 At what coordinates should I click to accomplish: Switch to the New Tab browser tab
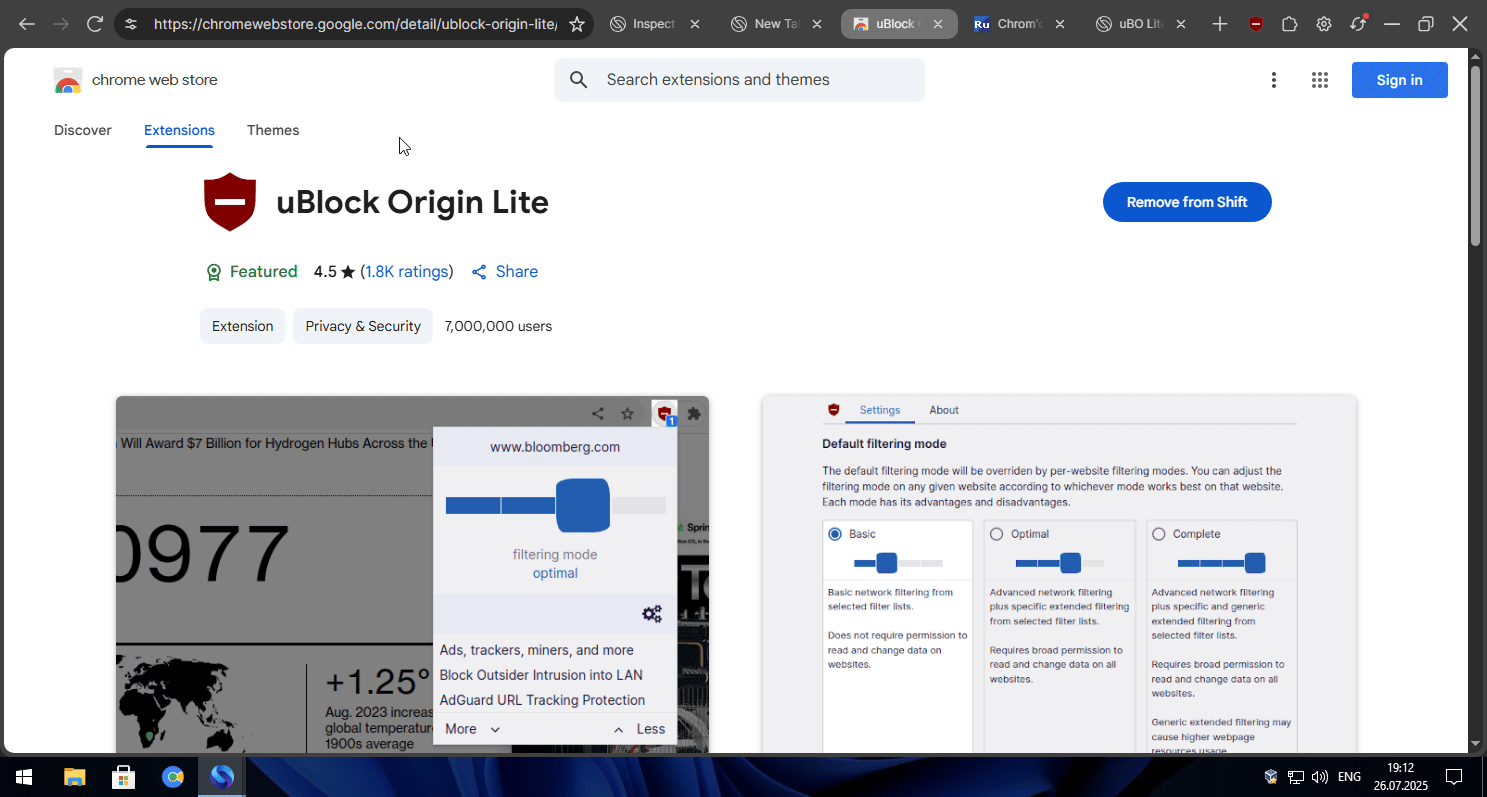pyautogui.click(x=766, y=24)
